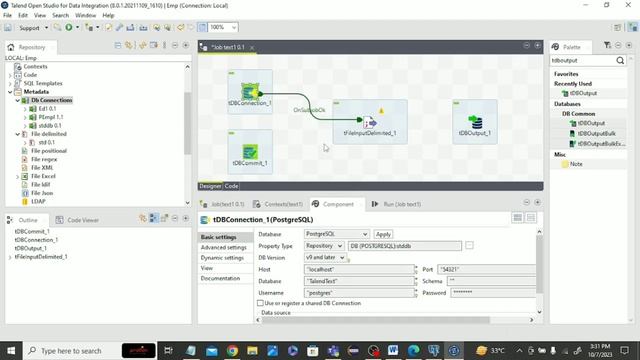The height and width of the screenshot is (360, 640).
Task: Select tDBCommit_1 in the Outline
Action: tap(32, 231)
